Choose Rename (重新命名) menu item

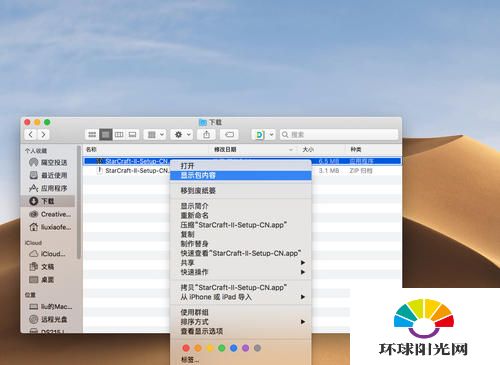241,215
